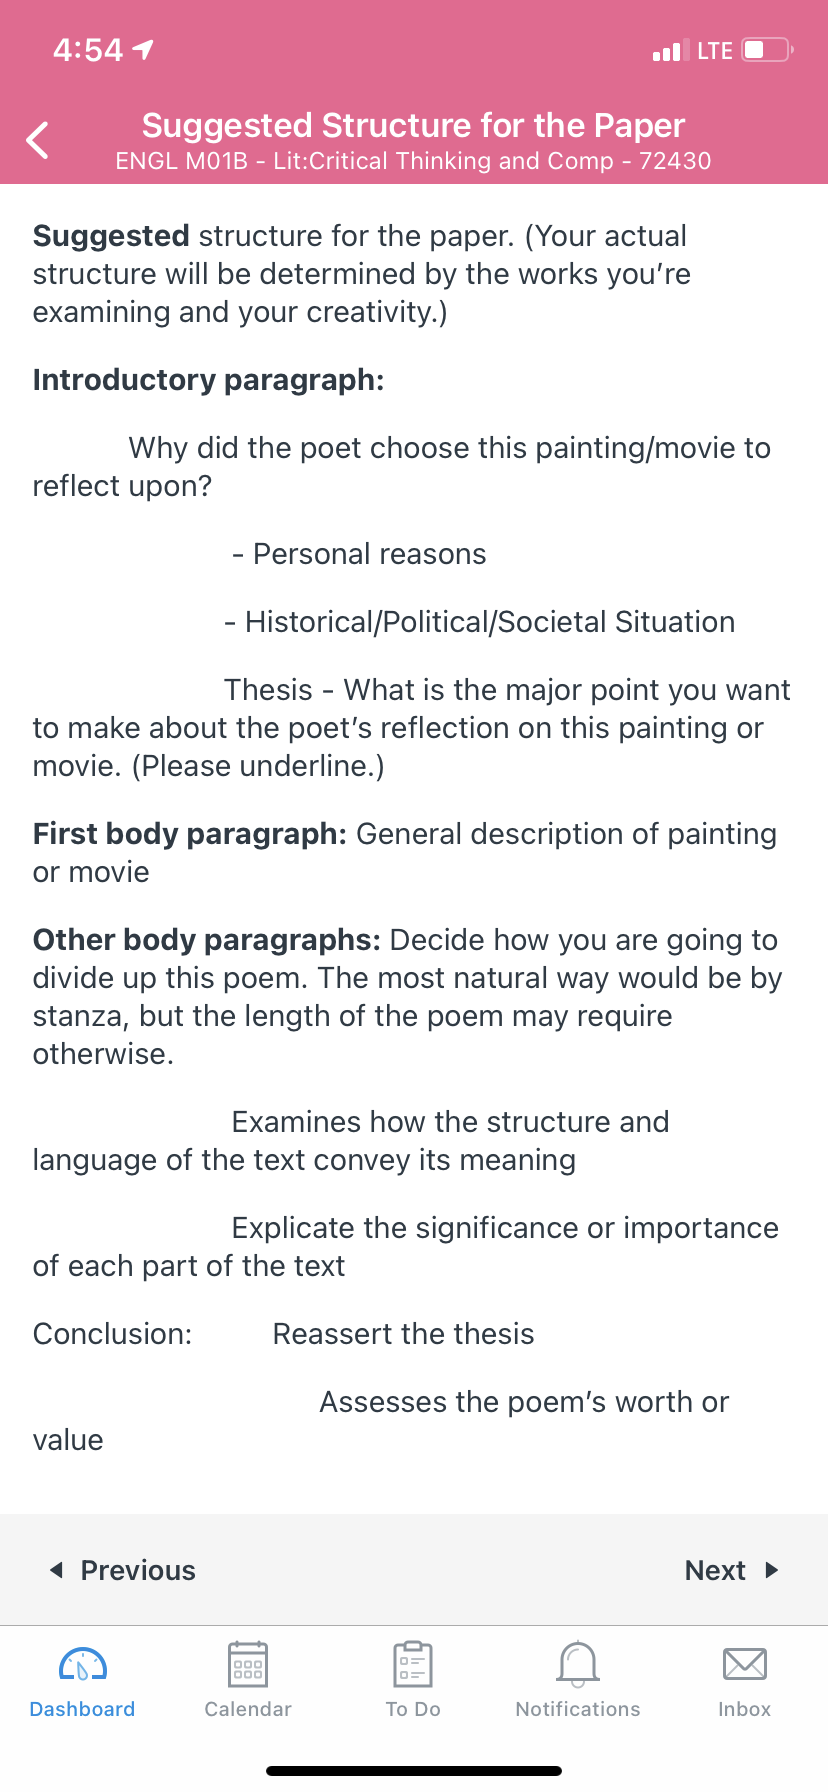Tap the right triangle beside Next

(x=772, y=1570)
